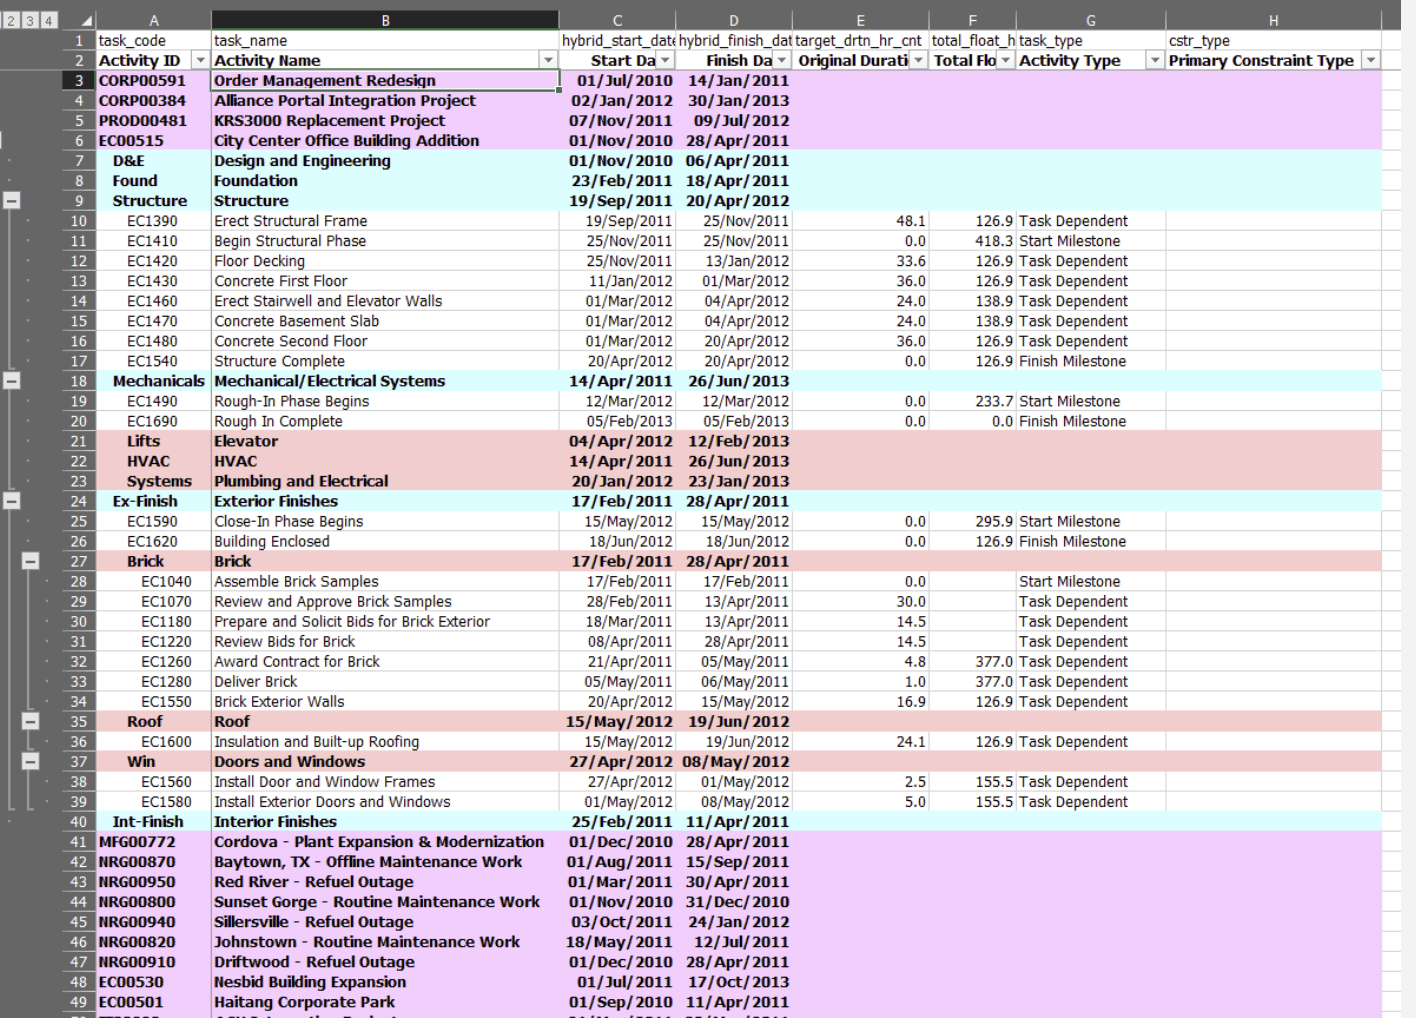Select cell 'Insulation and Built-up Roofing'
Image resolution: width=1416 pixels, height=1018 pixels.
point(385,741)
